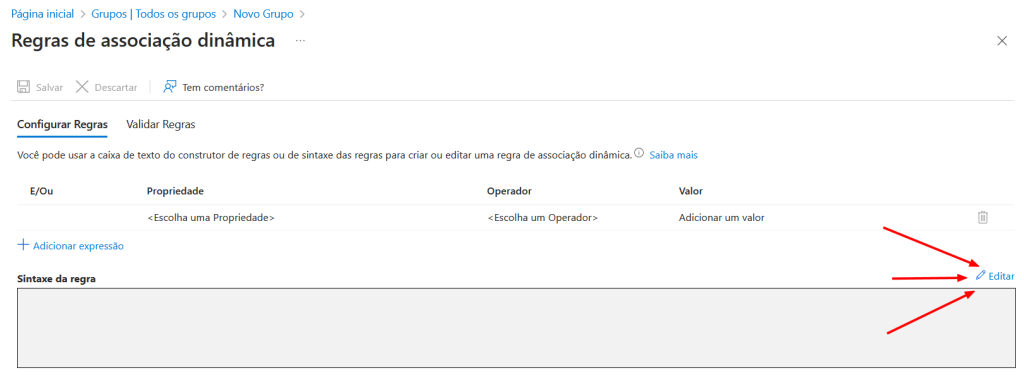Click the info icon beside Saiba mais
This screenshot has height=375, width=1024.
(639, 154)
